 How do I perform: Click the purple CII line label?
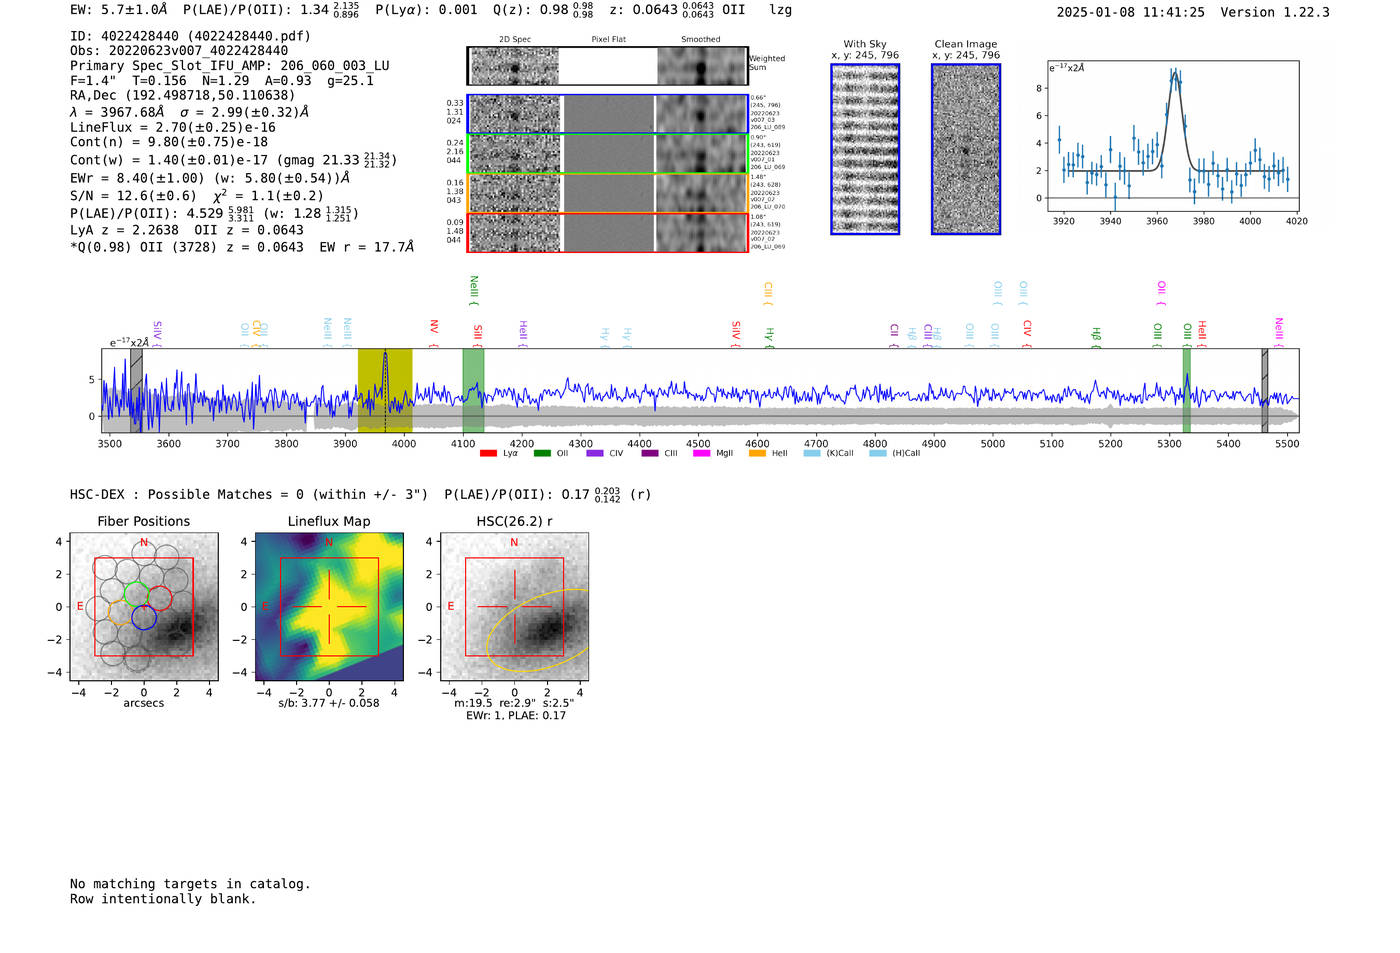click(894, 334)
